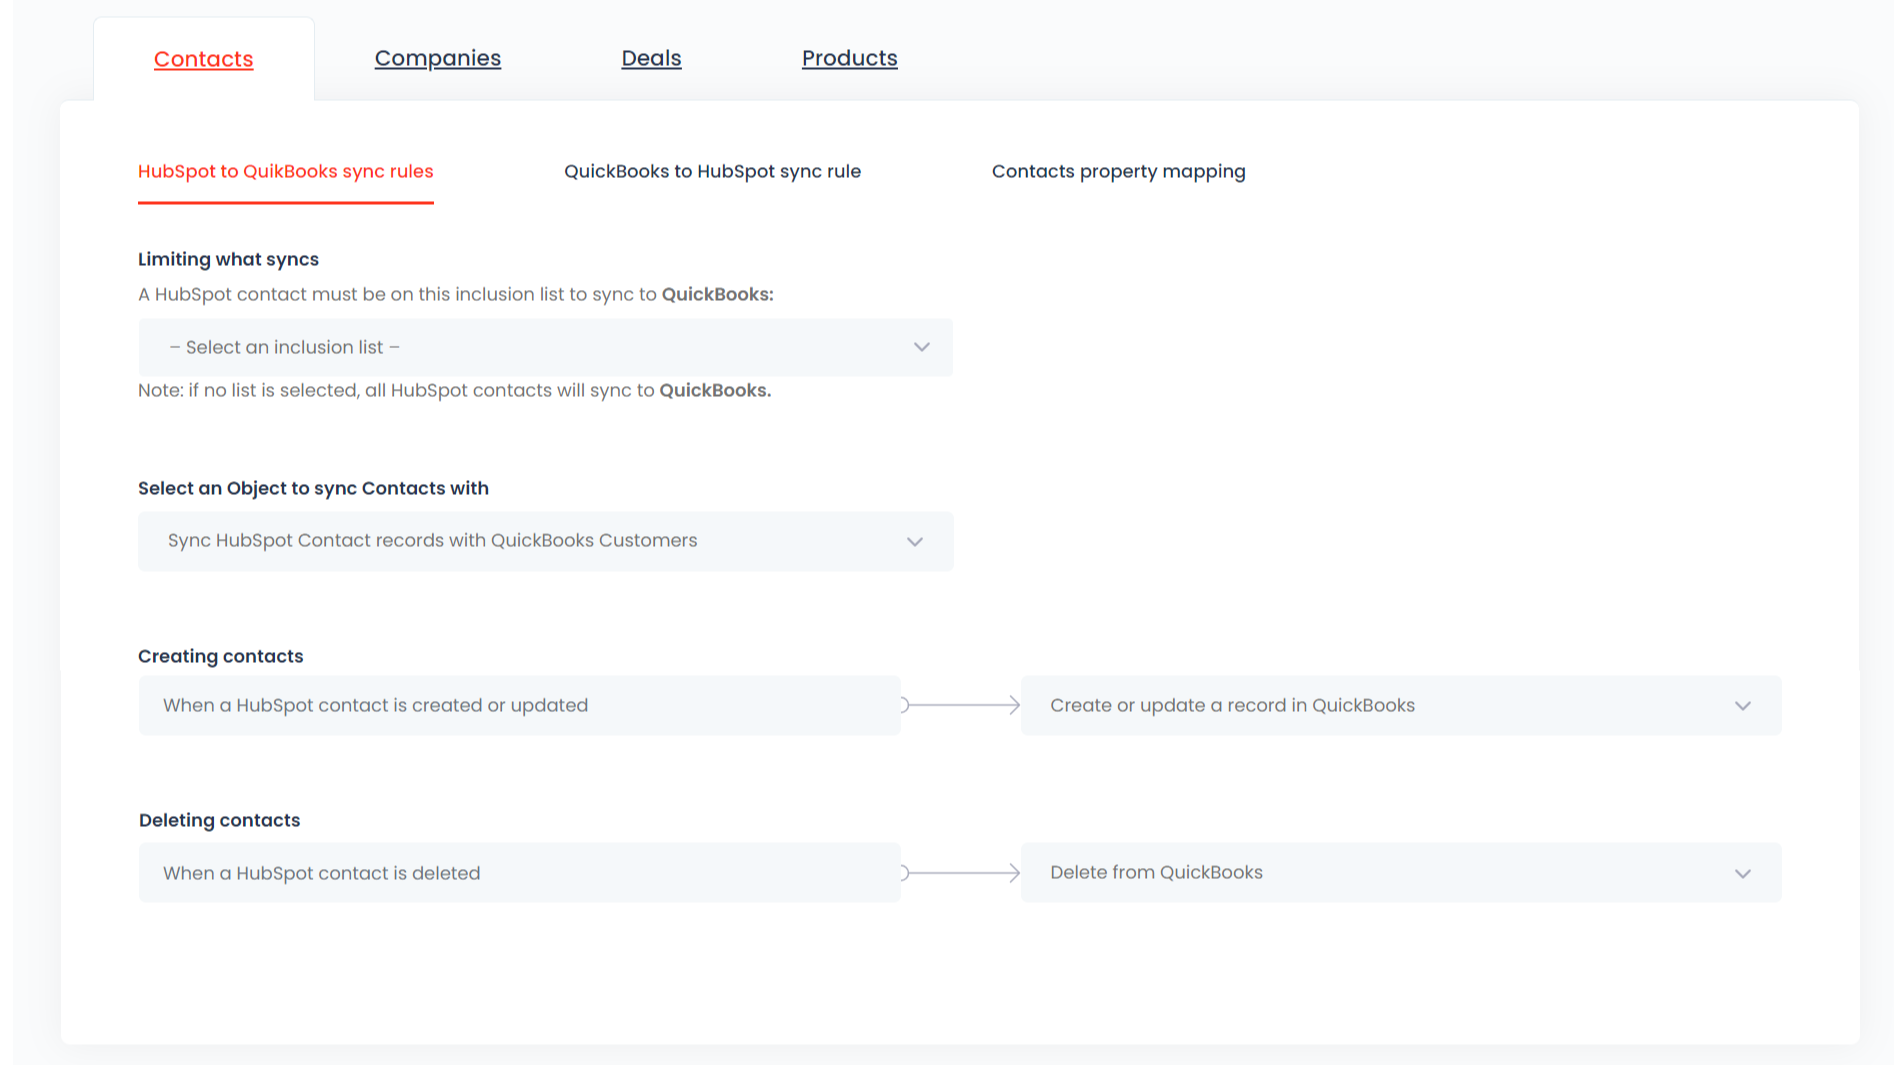Screen dimensions: 1894x1065
Task: Click the inclusion list chevron arrow
Action: 922,347
